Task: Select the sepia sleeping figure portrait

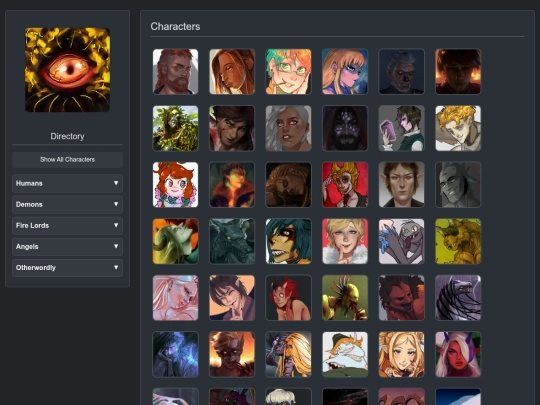Action: (288, 185)
